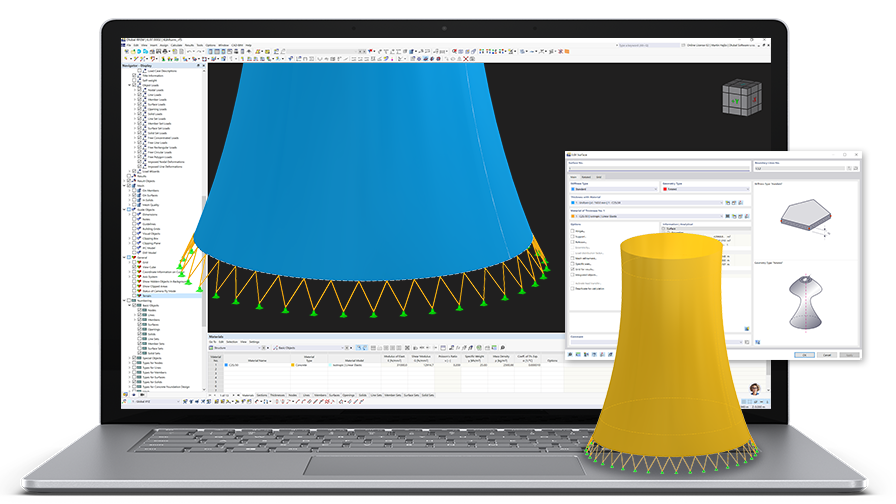Toggle the Hinges checkbox in Edit Surface
896x504 pixels.
pos(573,231)
